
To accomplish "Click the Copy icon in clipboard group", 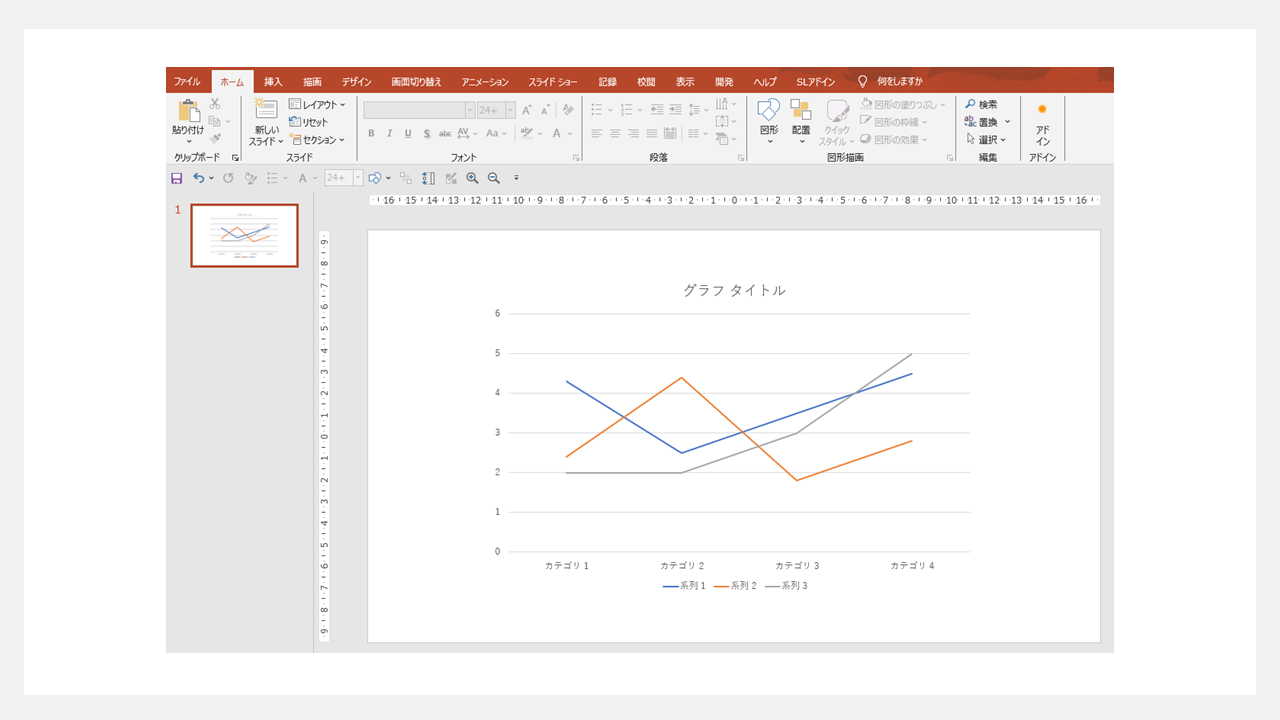I will (x=215, y=121).
